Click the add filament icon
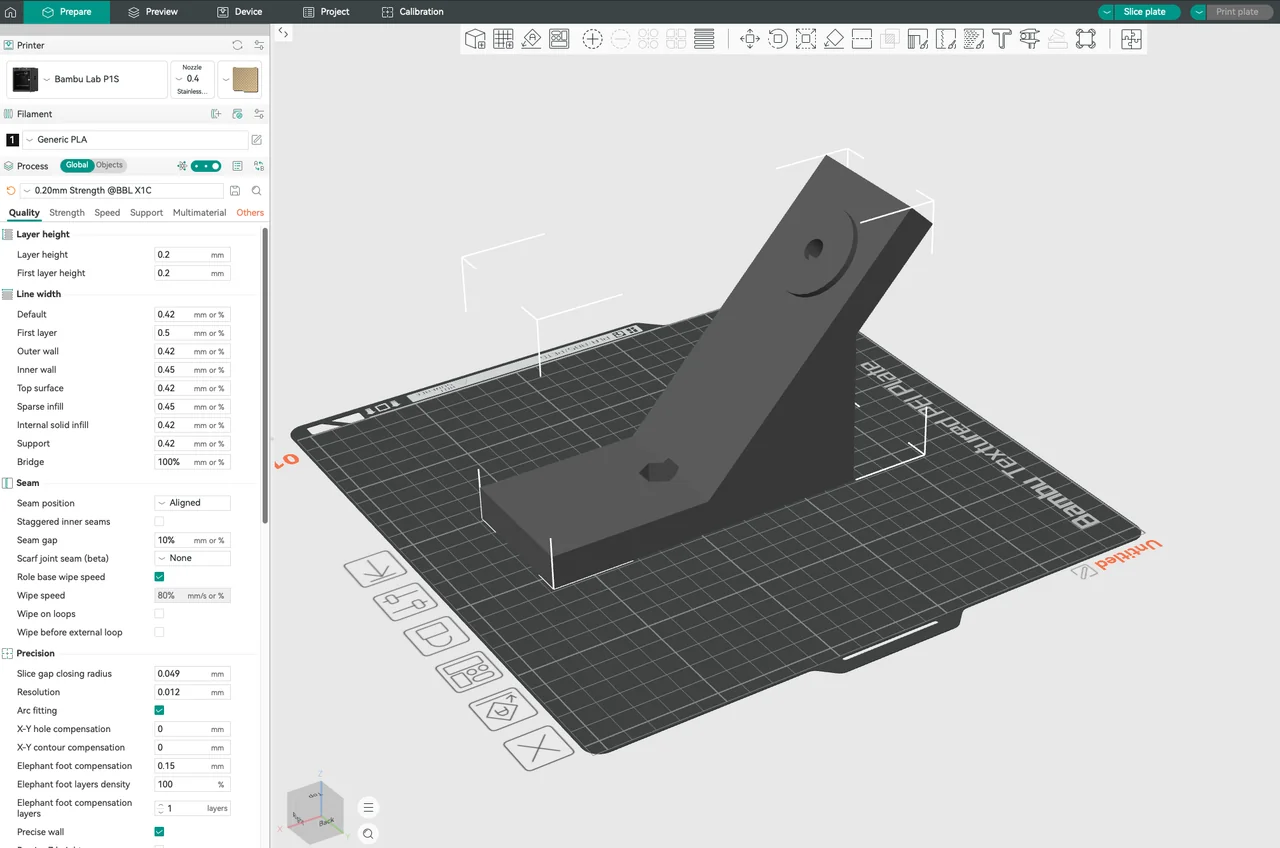 point(215,114)
